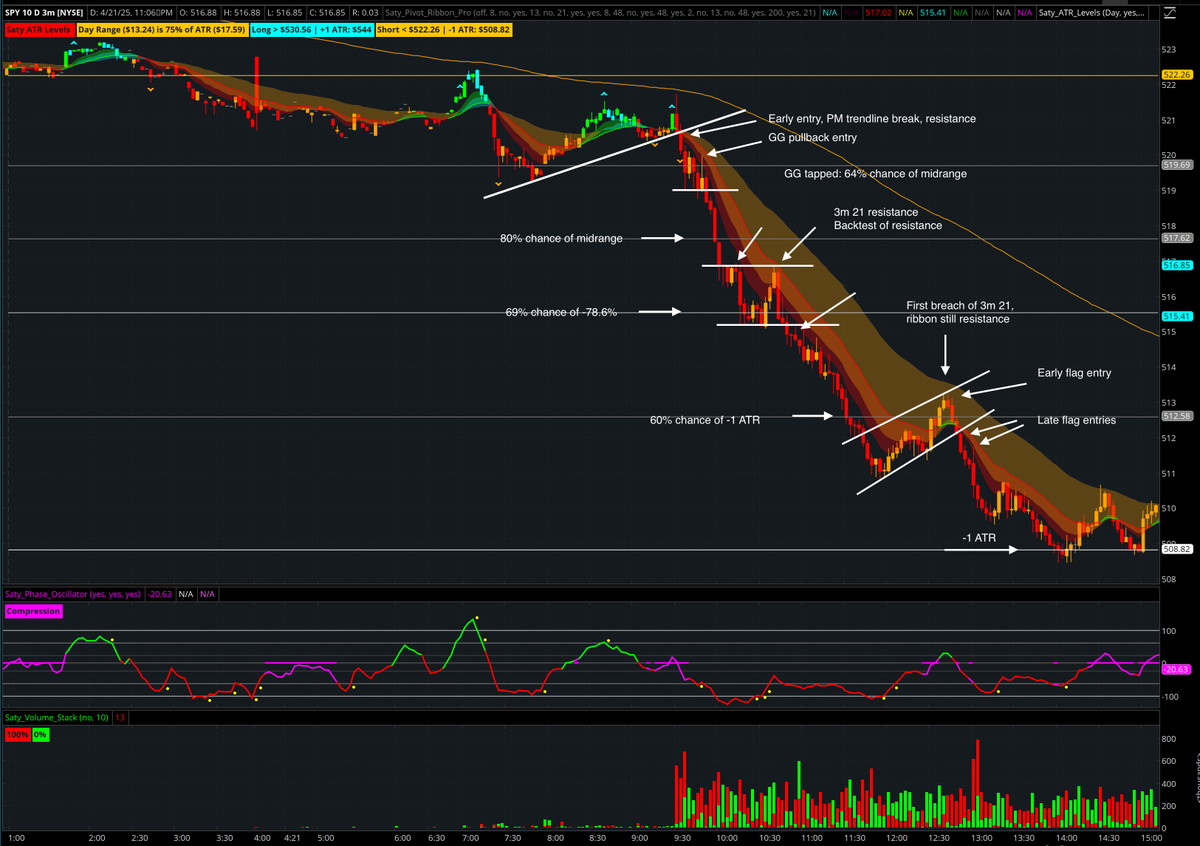
Task: Select the '69% chance of -78.6%' note
Action: pos(561,312)
